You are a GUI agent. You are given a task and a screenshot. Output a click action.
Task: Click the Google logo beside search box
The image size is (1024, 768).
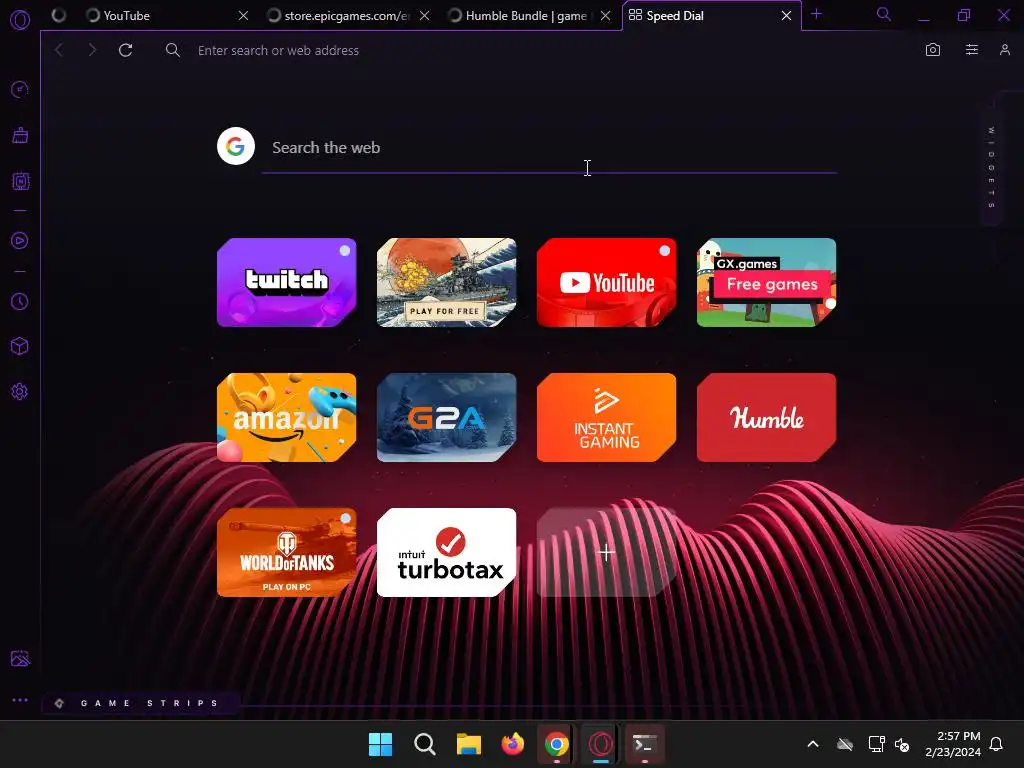tap(236, 146)
